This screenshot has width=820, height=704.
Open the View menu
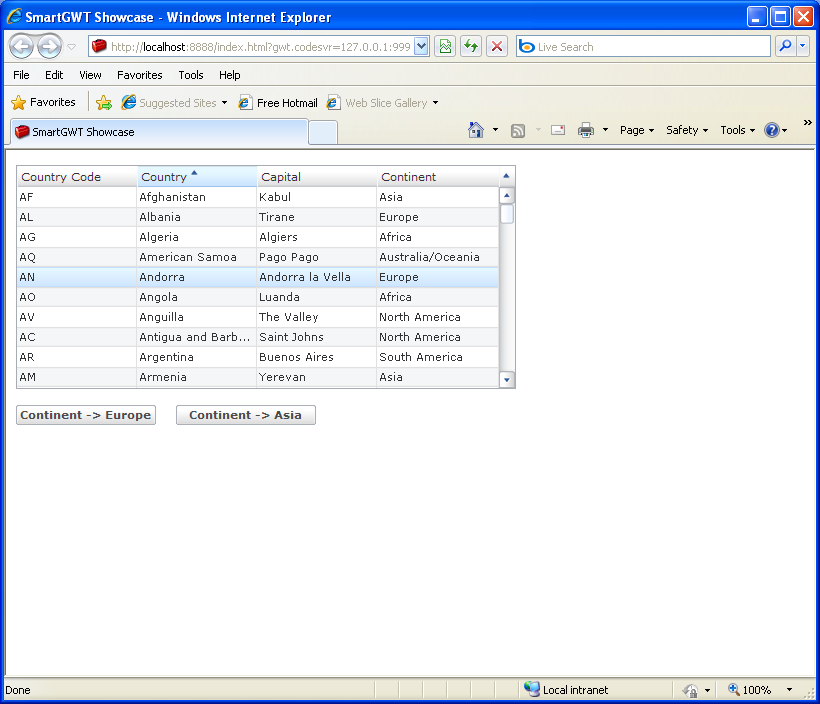[90, 75]
